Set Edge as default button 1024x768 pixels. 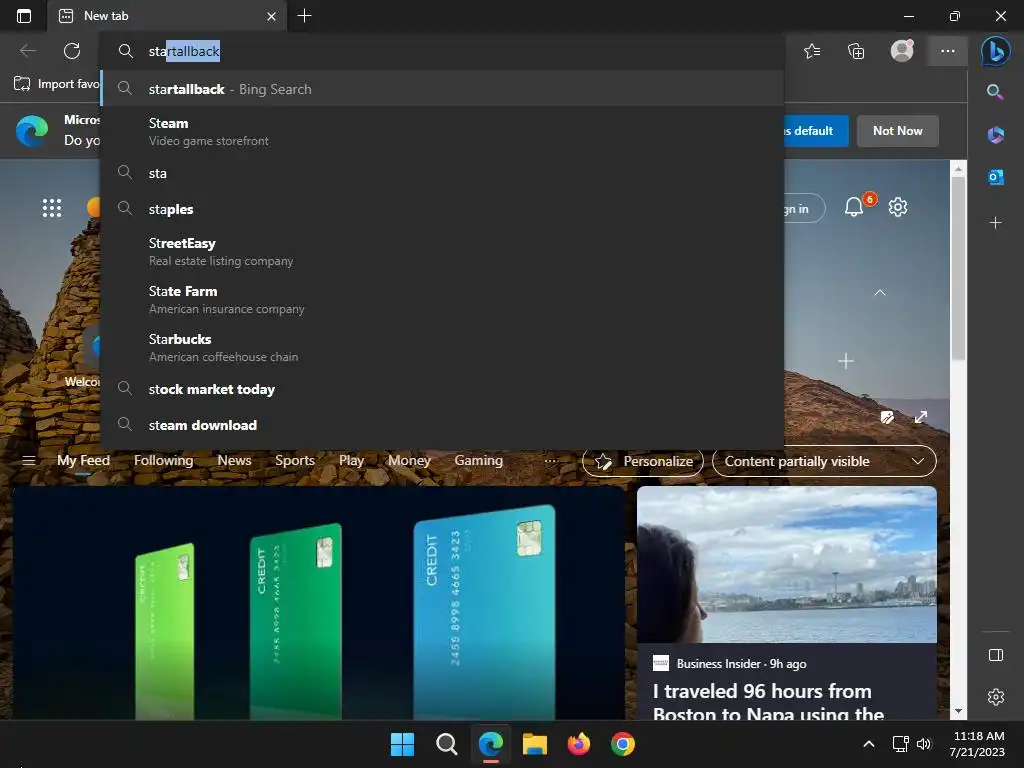(814, 131)
